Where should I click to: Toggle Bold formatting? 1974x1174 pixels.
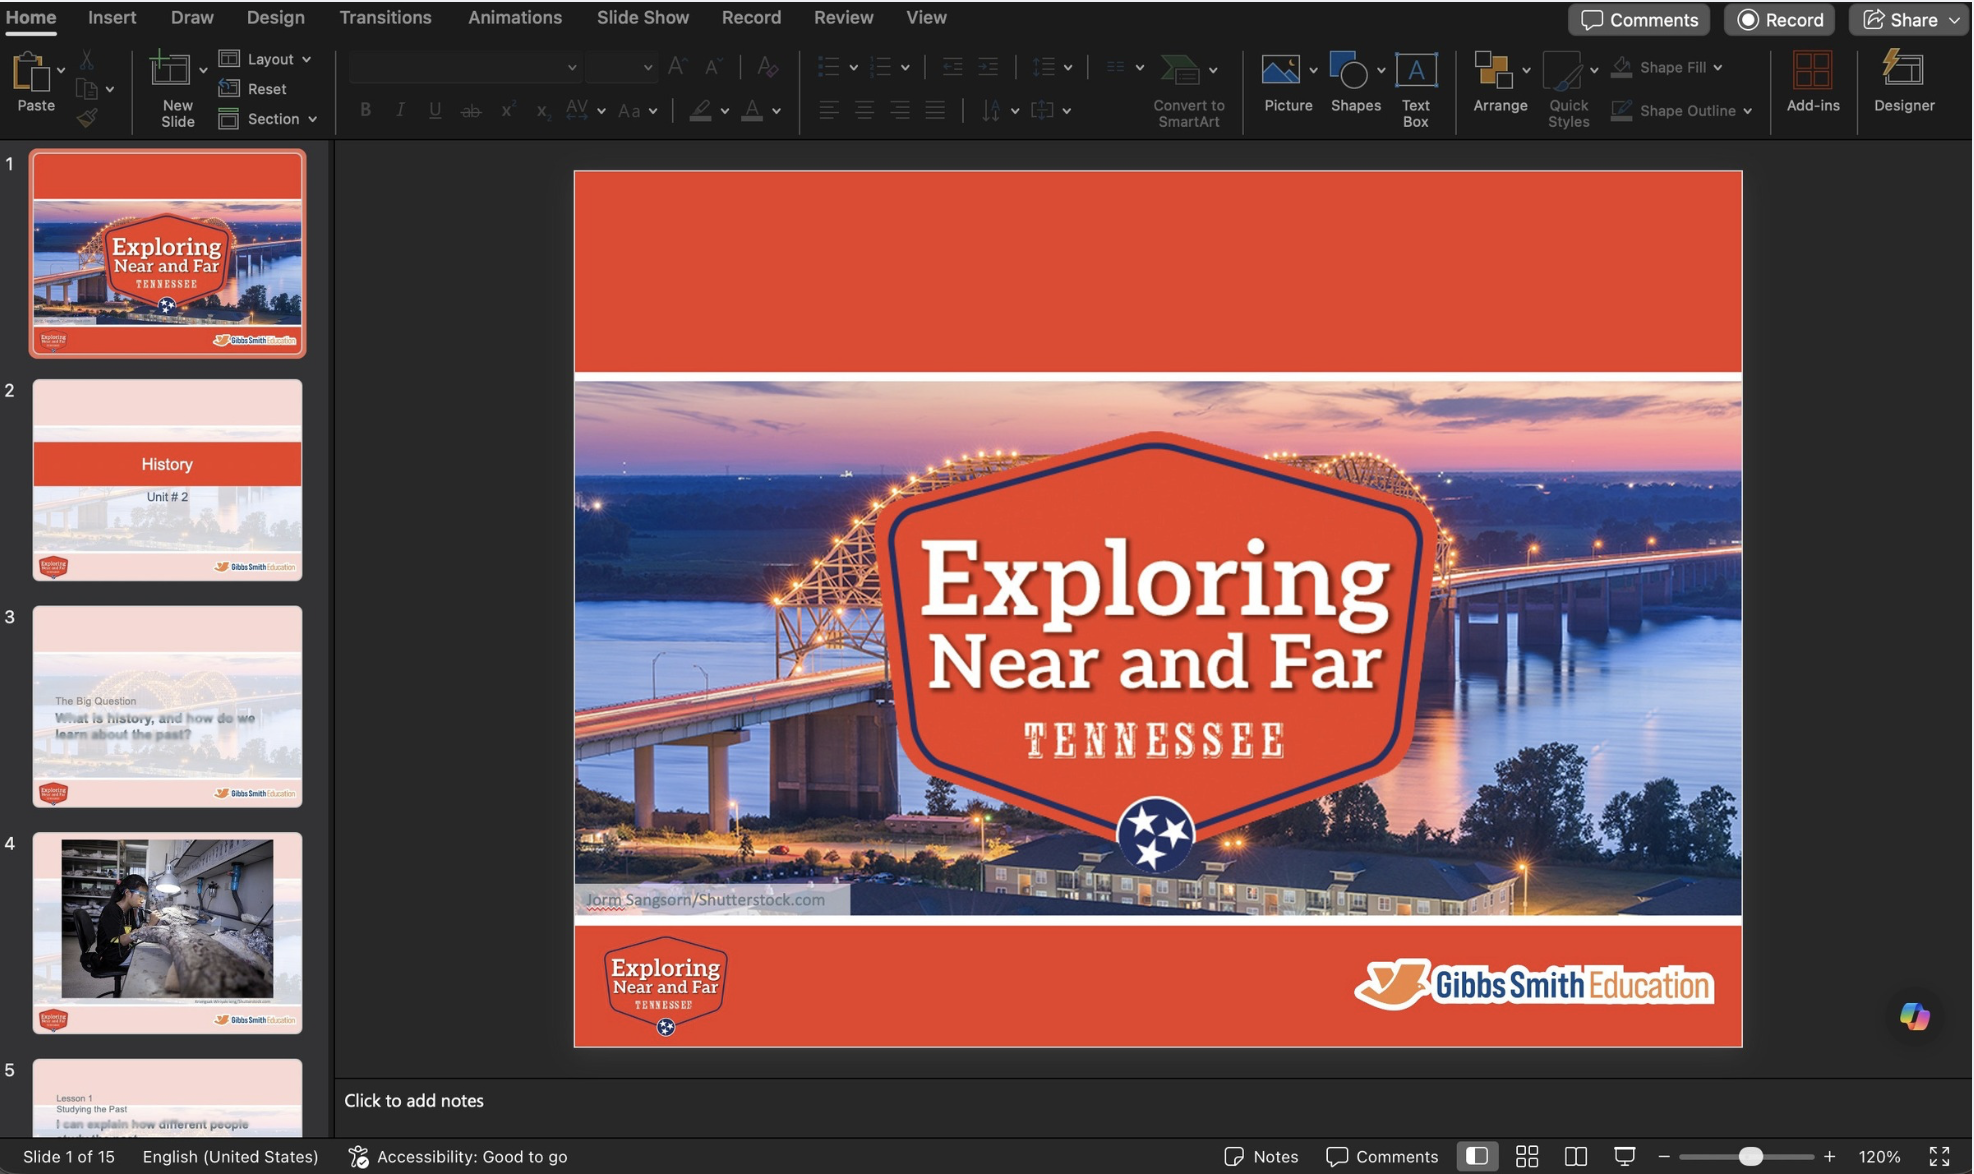(365, 110)
